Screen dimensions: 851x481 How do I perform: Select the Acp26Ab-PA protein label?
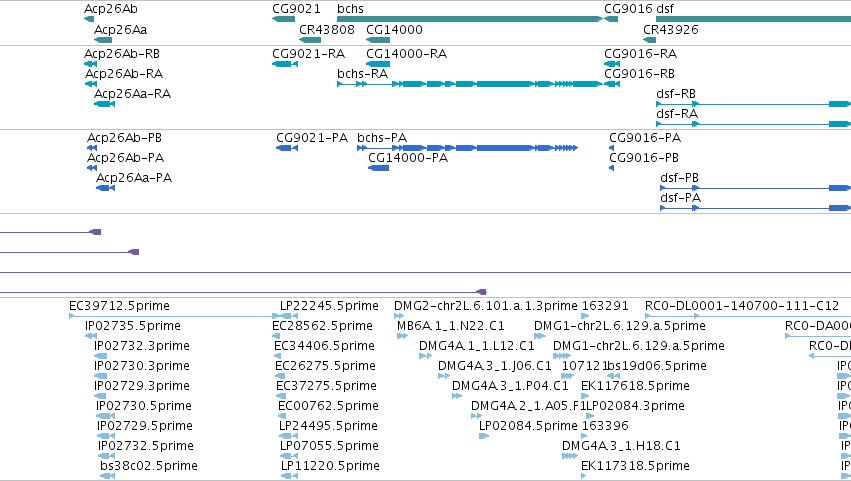pyautogui.click(x=125, y=157)
